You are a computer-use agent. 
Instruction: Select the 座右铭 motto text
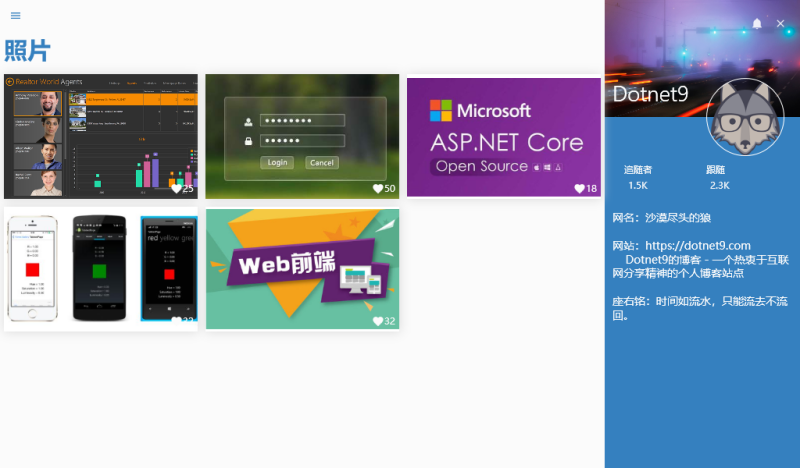700,308
